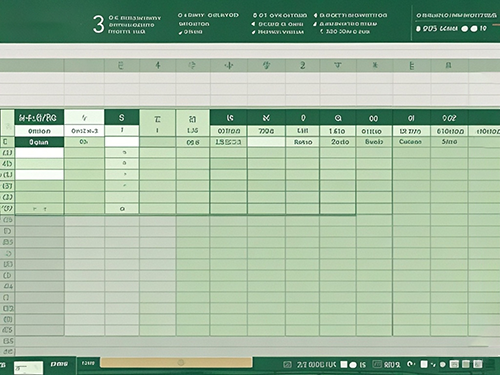The image size is (500, 375).
Task: Select the cell reading 1610
Action: (x=337, y=131)
